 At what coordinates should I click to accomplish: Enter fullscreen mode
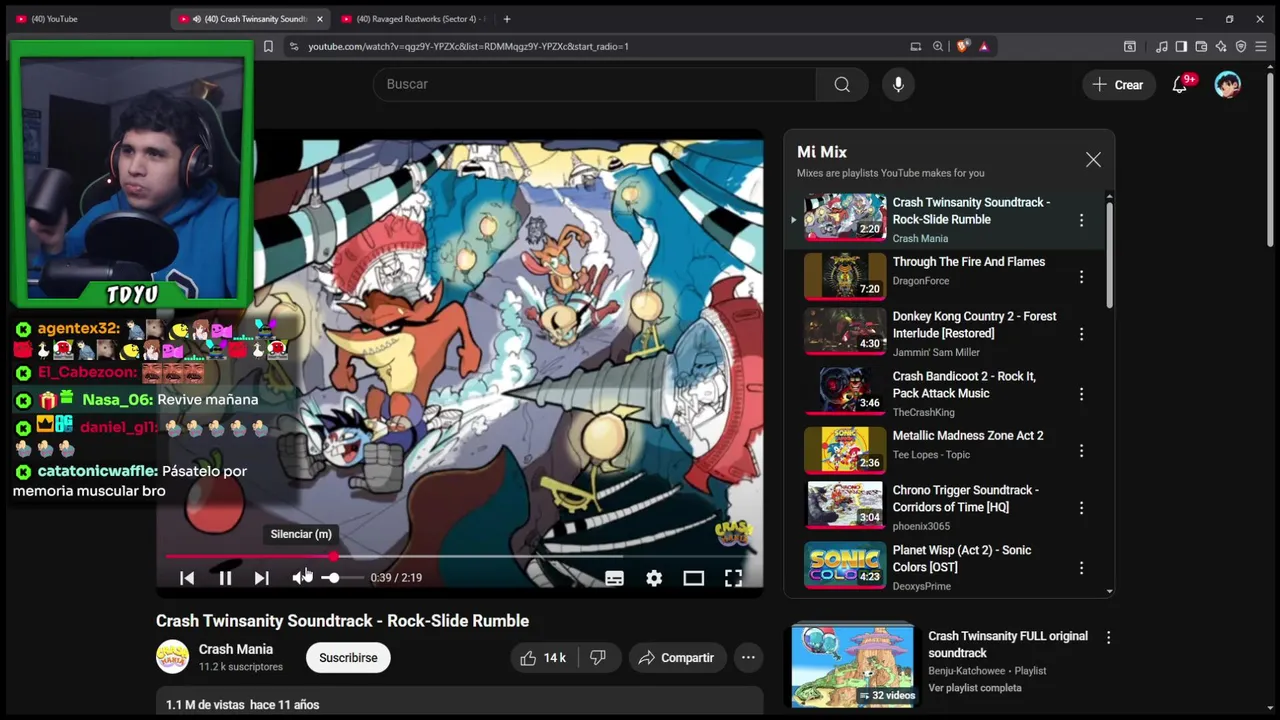pos(733,578)
